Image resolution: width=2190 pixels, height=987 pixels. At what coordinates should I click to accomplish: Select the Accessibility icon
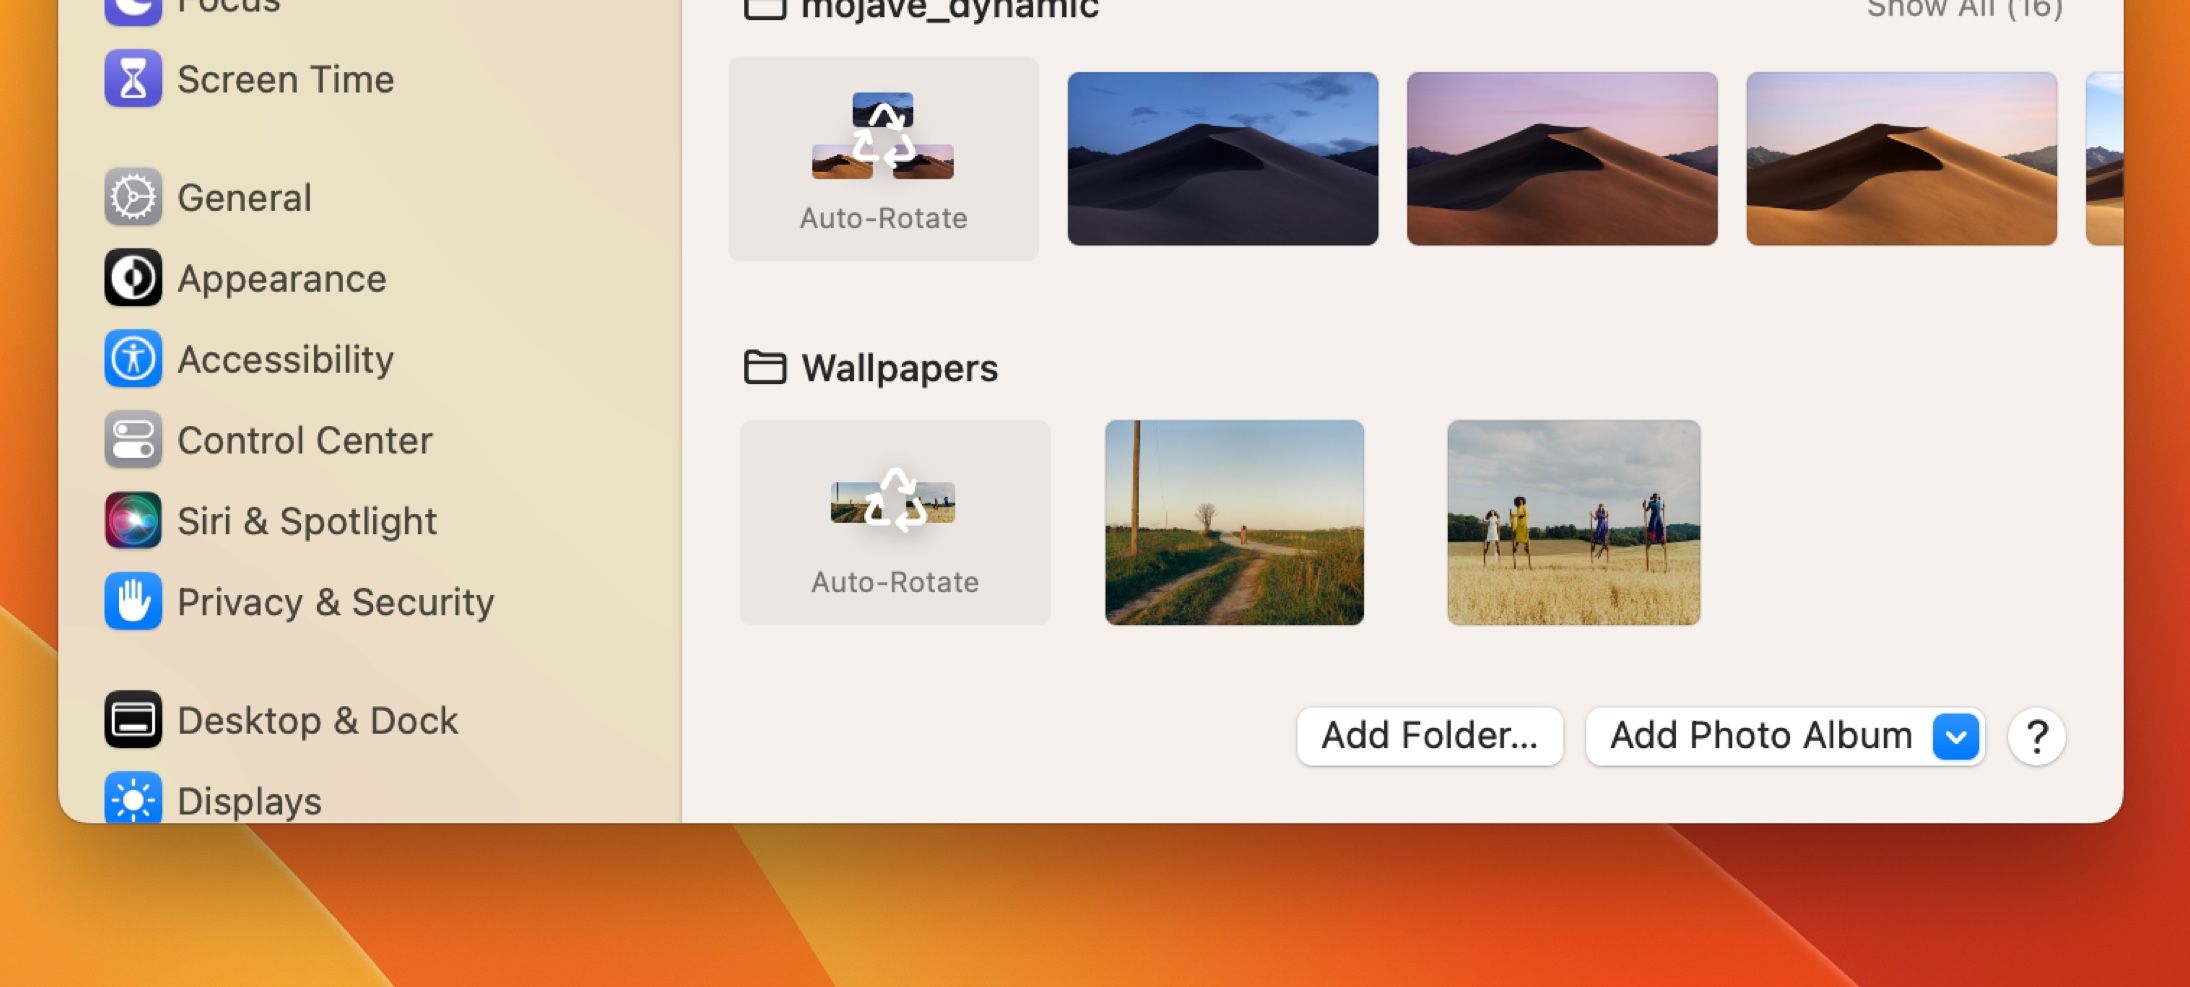click(133, 359)
